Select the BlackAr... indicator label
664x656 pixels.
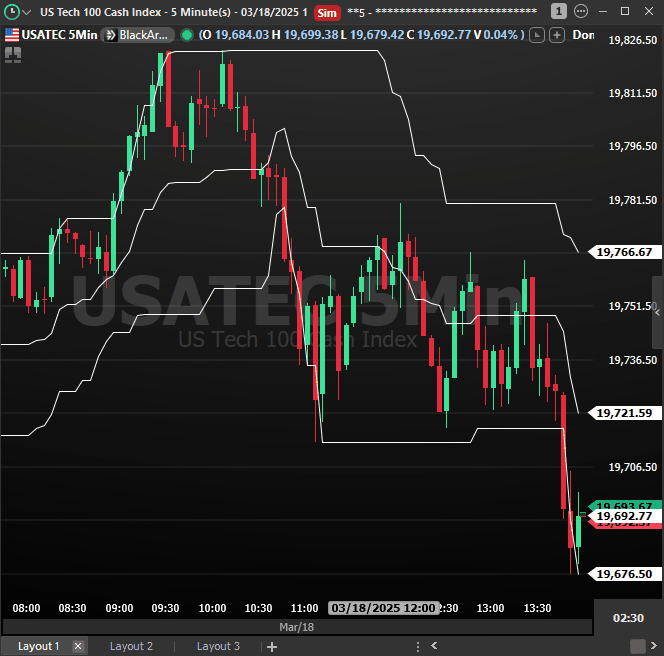click(145, 34)
